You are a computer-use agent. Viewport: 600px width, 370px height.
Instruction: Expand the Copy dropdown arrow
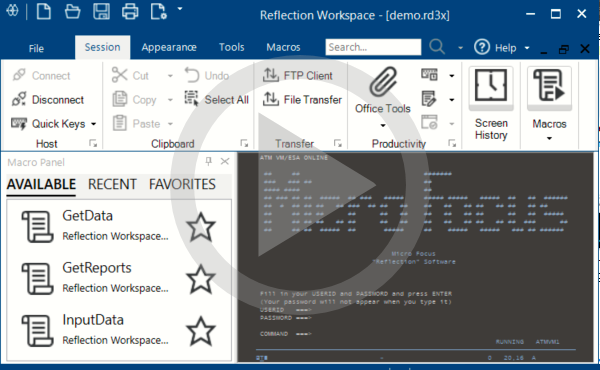170,100
